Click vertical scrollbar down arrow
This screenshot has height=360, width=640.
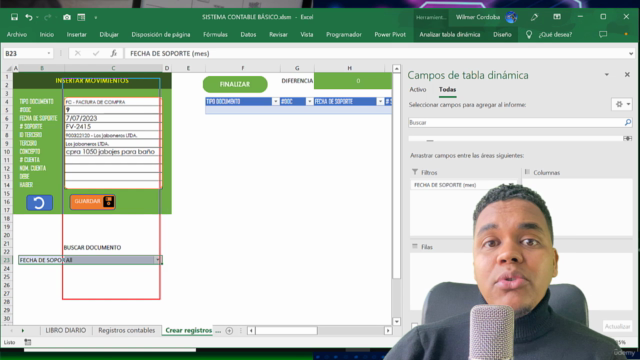click(x=396, y=322)
